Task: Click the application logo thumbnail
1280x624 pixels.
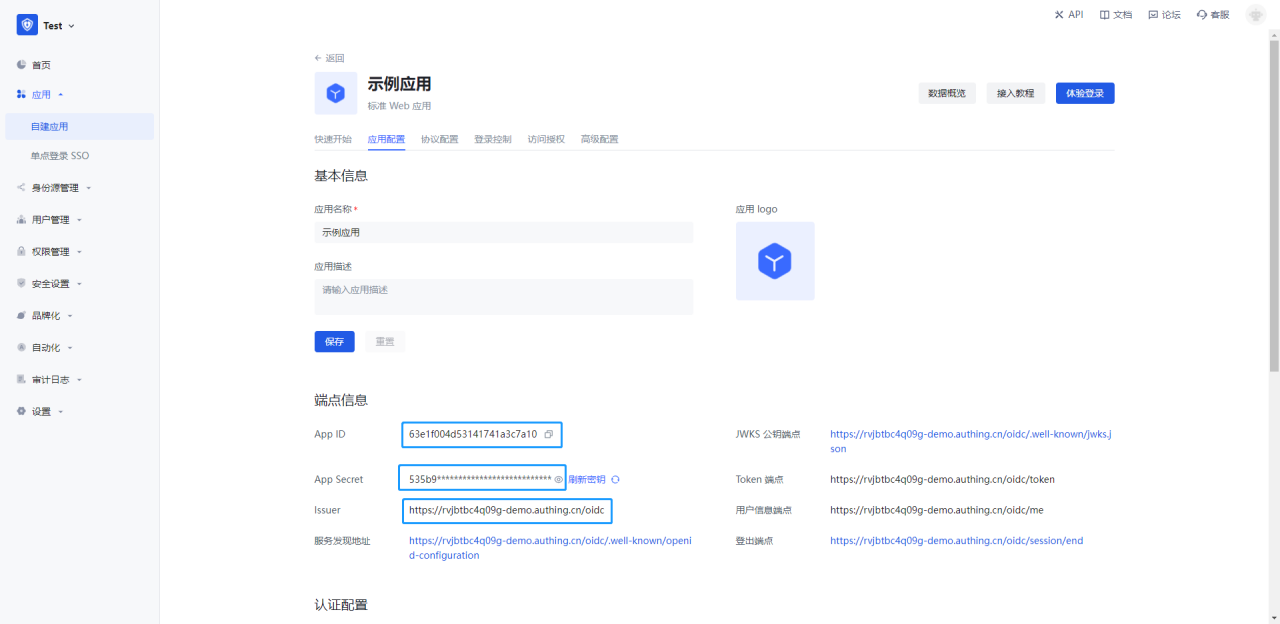Action: point(775,261)
